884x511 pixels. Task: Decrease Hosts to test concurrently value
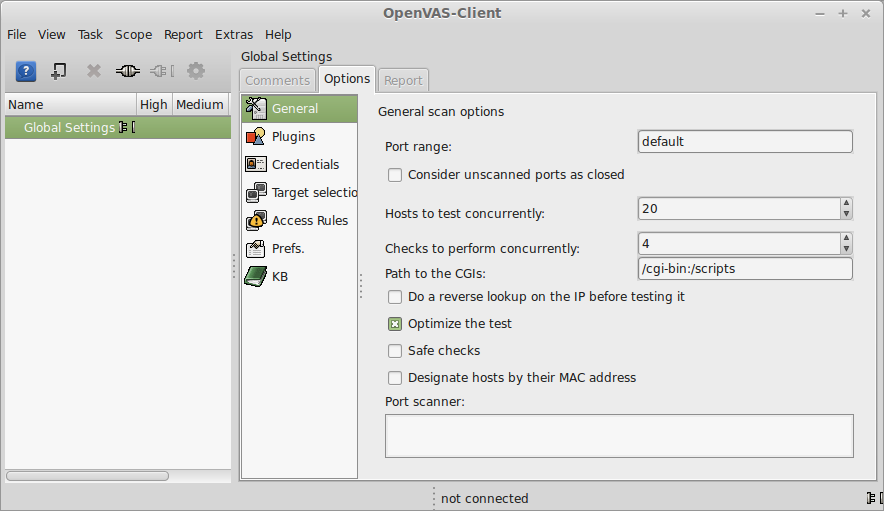pos(846,214)
